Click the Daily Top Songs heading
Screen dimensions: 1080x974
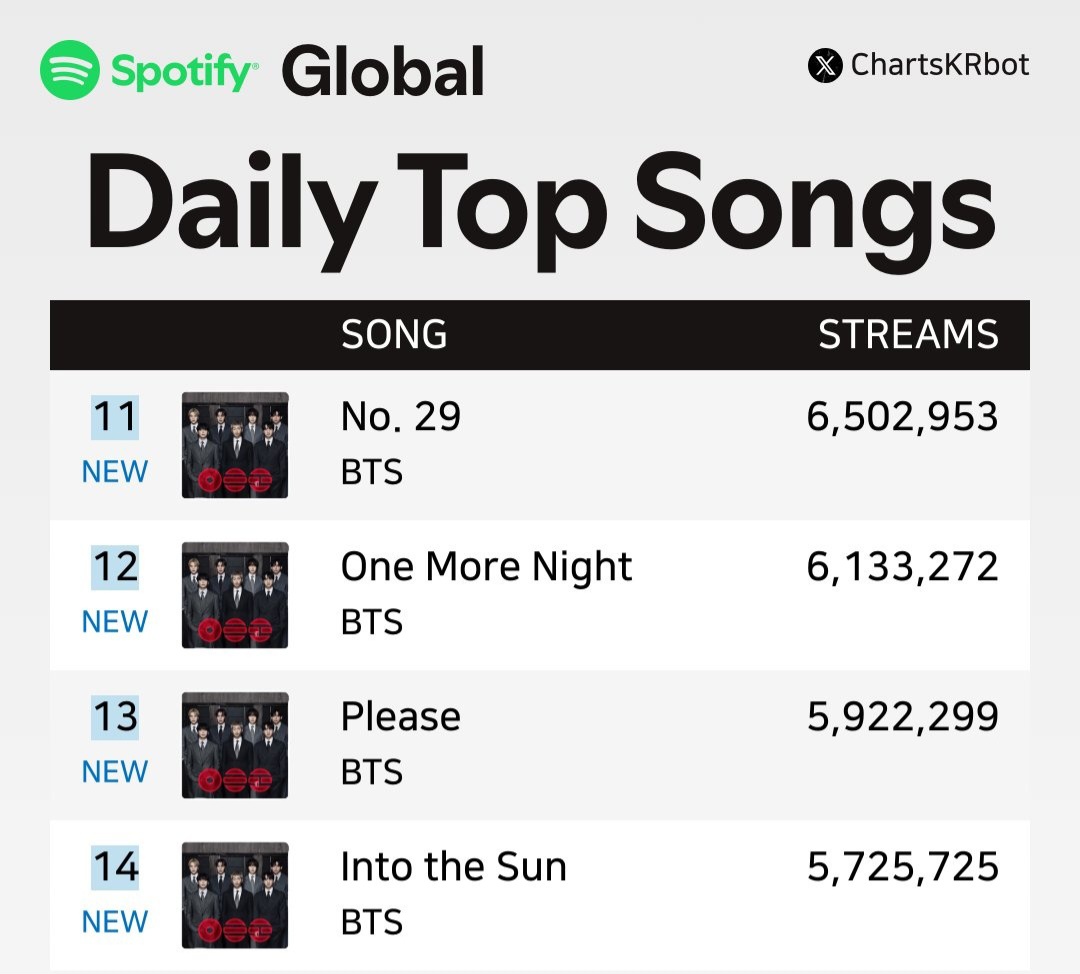(540, 205)
